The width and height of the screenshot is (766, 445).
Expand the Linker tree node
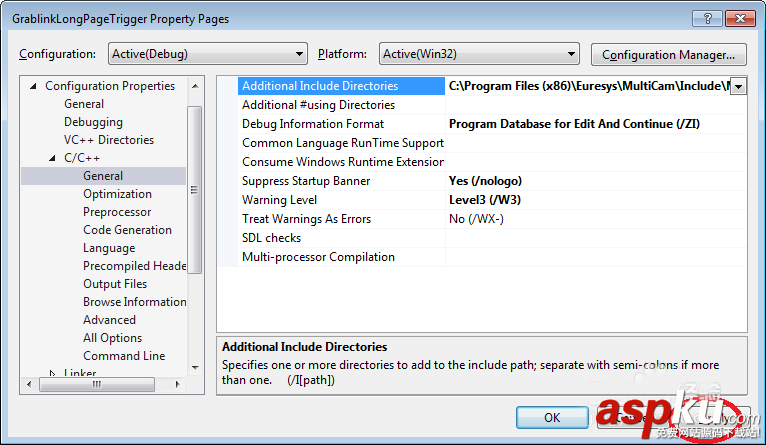[53, 374]
